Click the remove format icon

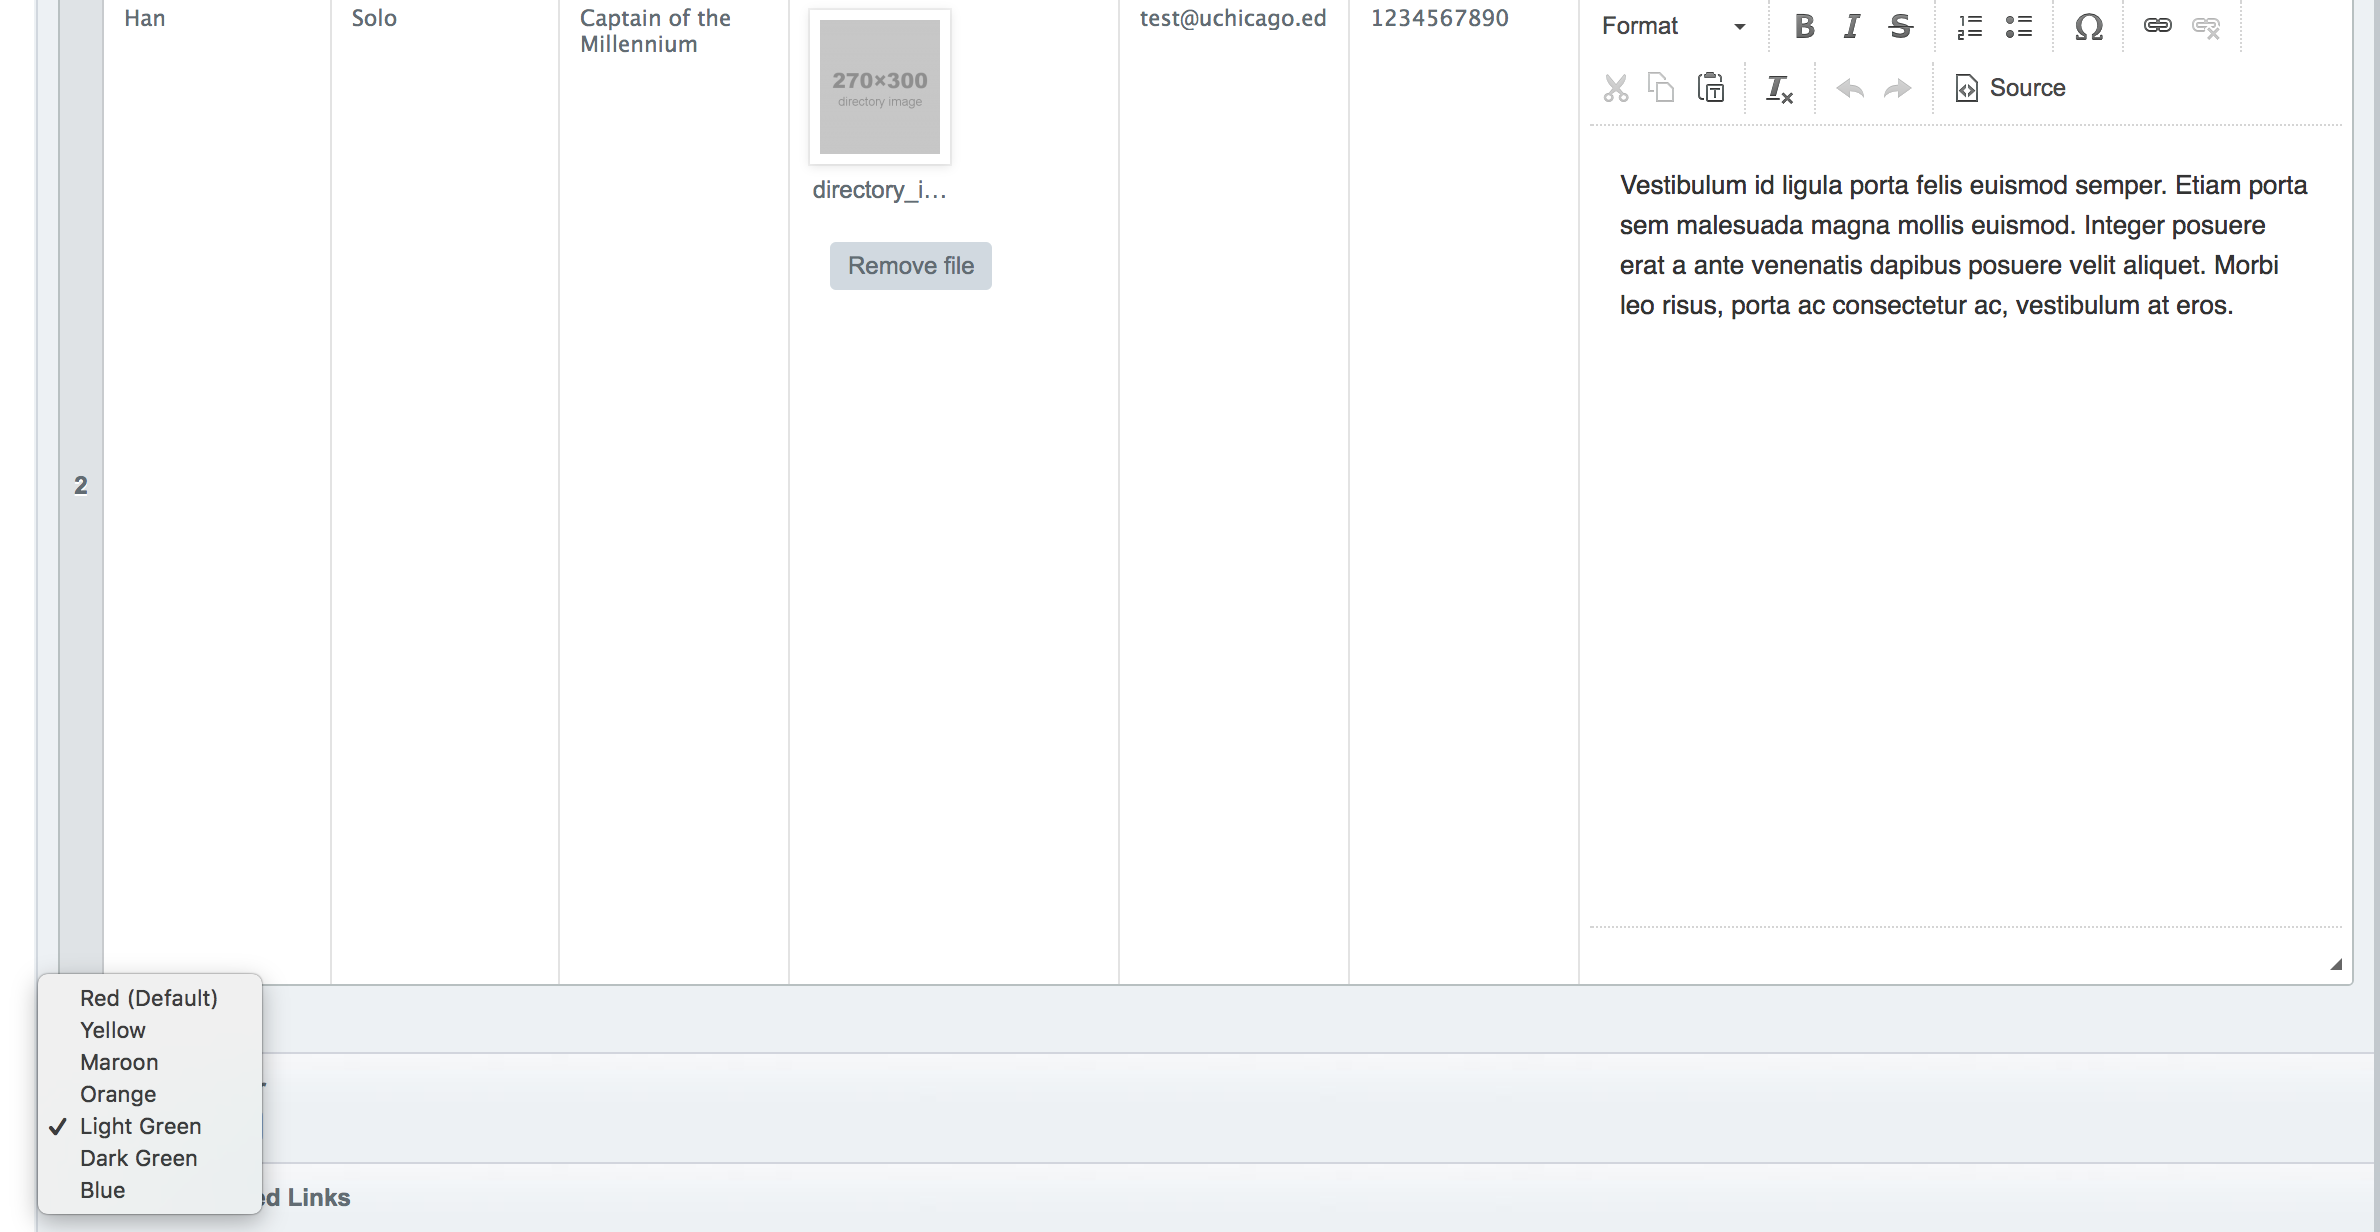coord(1779,88)
